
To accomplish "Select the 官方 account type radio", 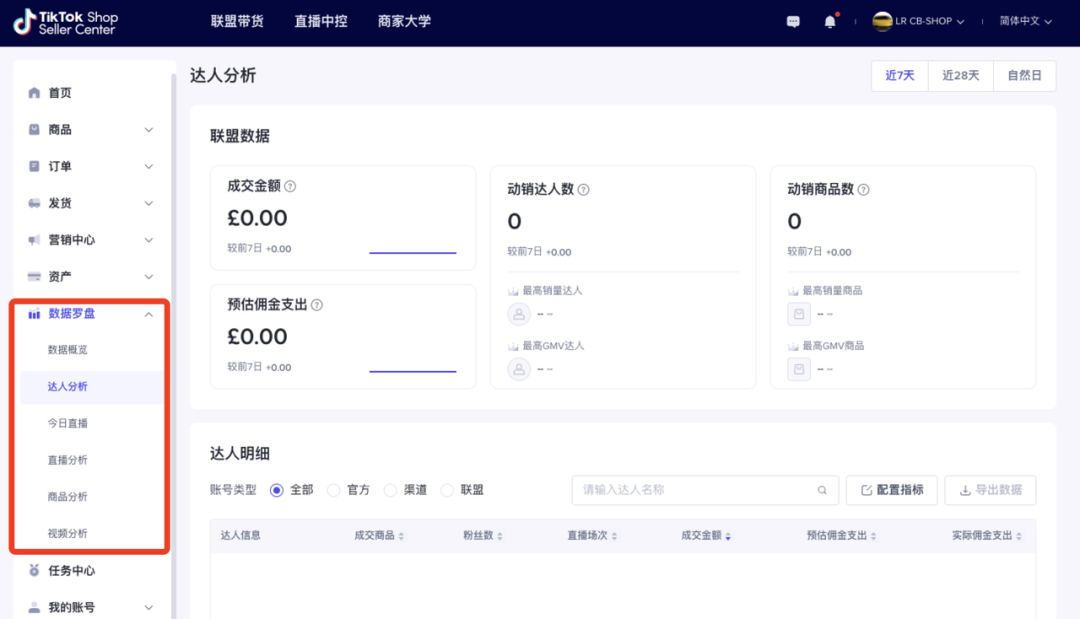I will pyautogui.click(x=333, y=490).
